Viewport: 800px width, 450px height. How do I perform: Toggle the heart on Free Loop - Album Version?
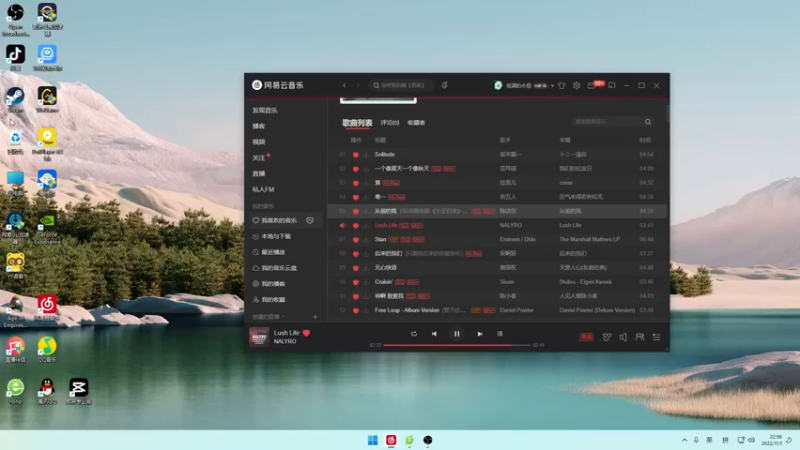click(x=356, y=310)
